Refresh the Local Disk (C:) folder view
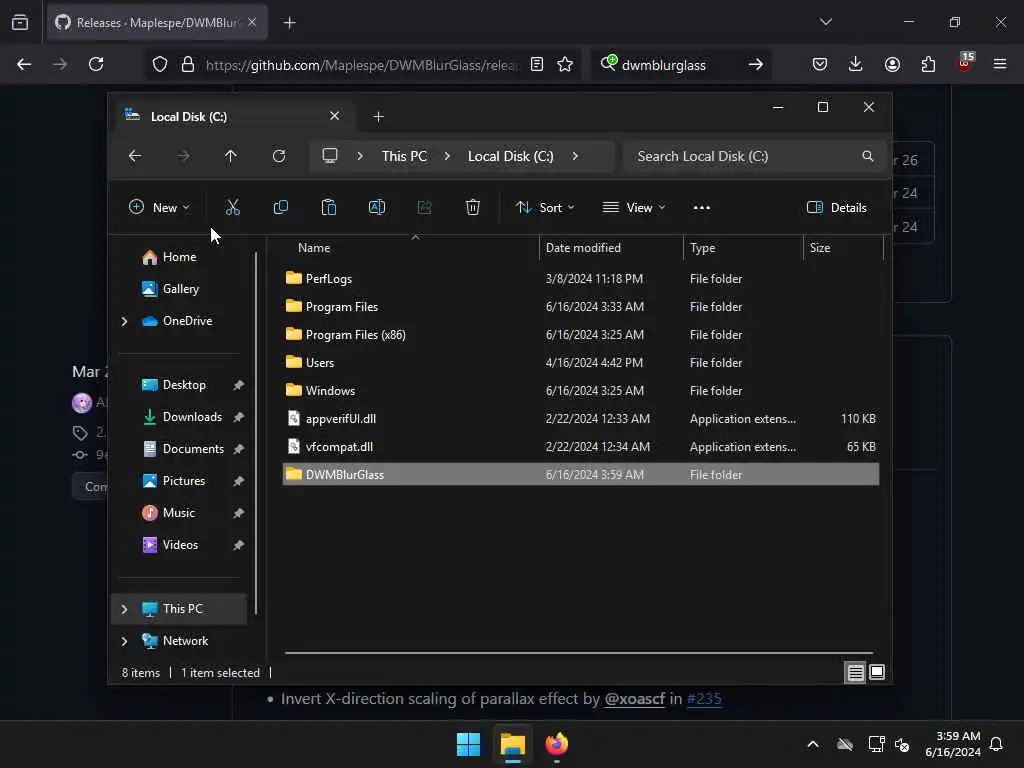Image resolution: width=1024 pixels, height=768 pixels. [279, 156]
